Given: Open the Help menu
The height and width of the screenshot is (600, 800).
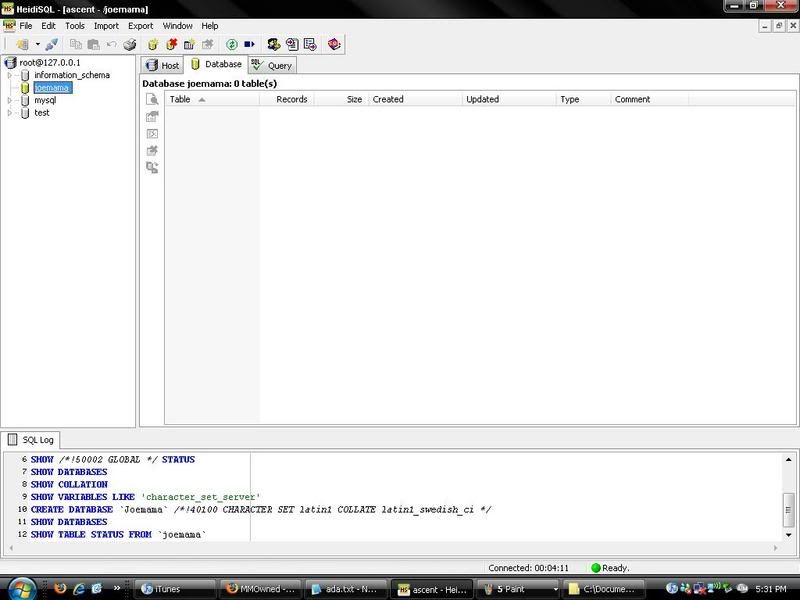Looking at the screenshot, I should pyautogui.click(x=209, y=26).
